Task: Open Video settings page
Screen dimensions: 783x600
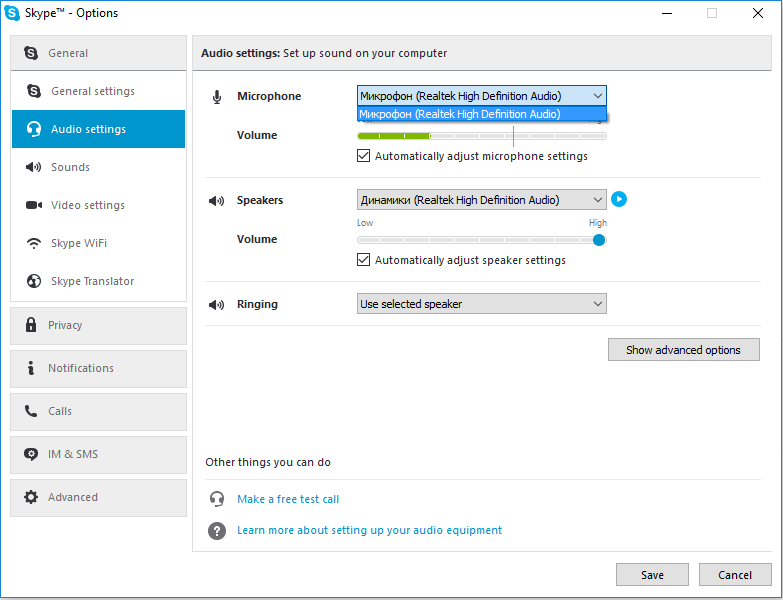Action: click(98, 205)
